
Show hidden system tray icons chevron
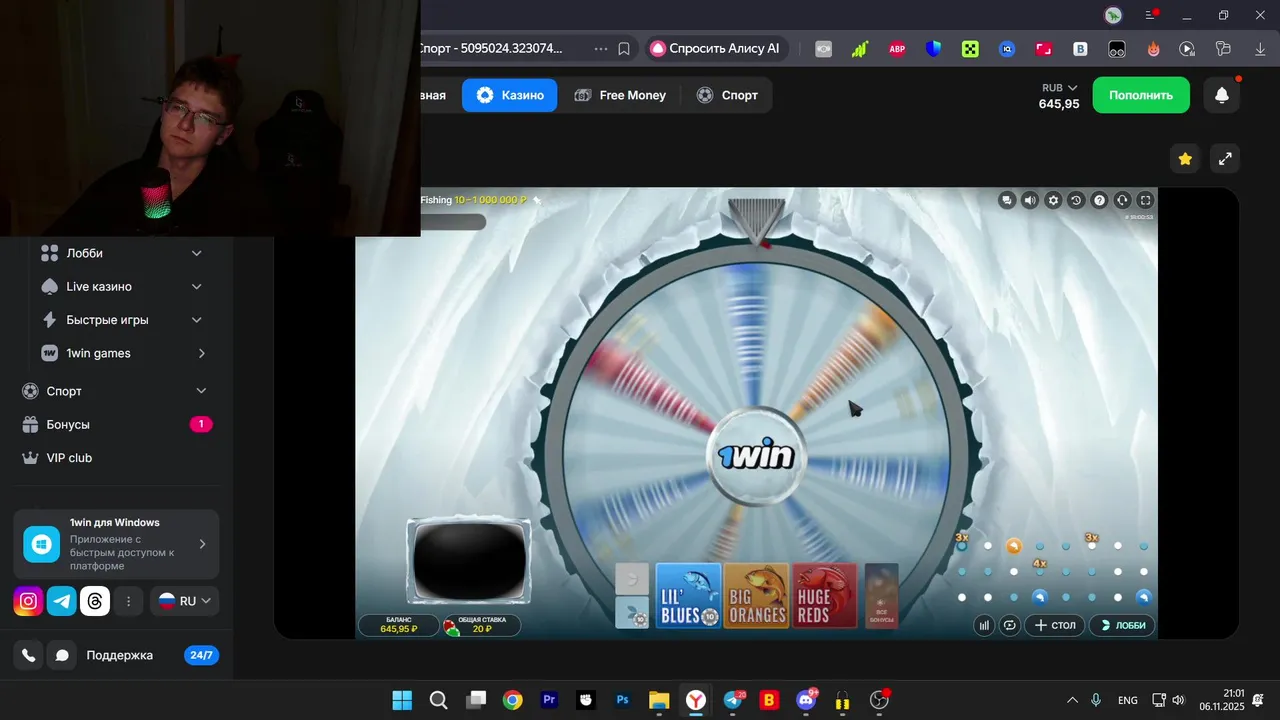[x=1072, y=700]
